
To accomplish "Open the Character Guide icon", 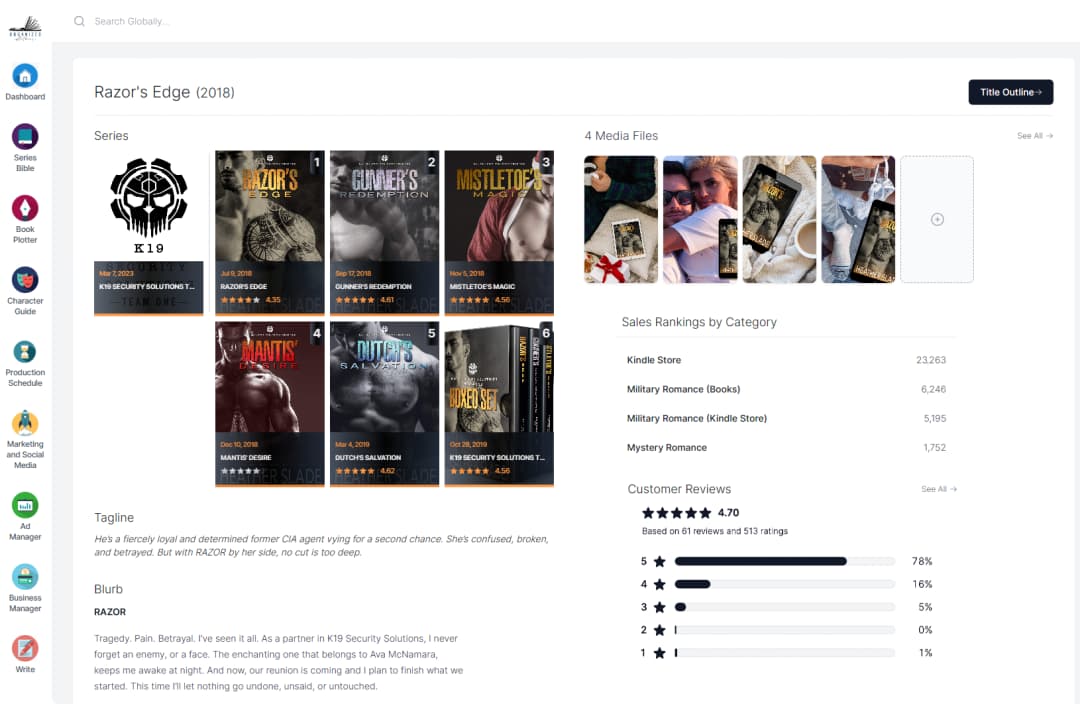I will point(25,280).
